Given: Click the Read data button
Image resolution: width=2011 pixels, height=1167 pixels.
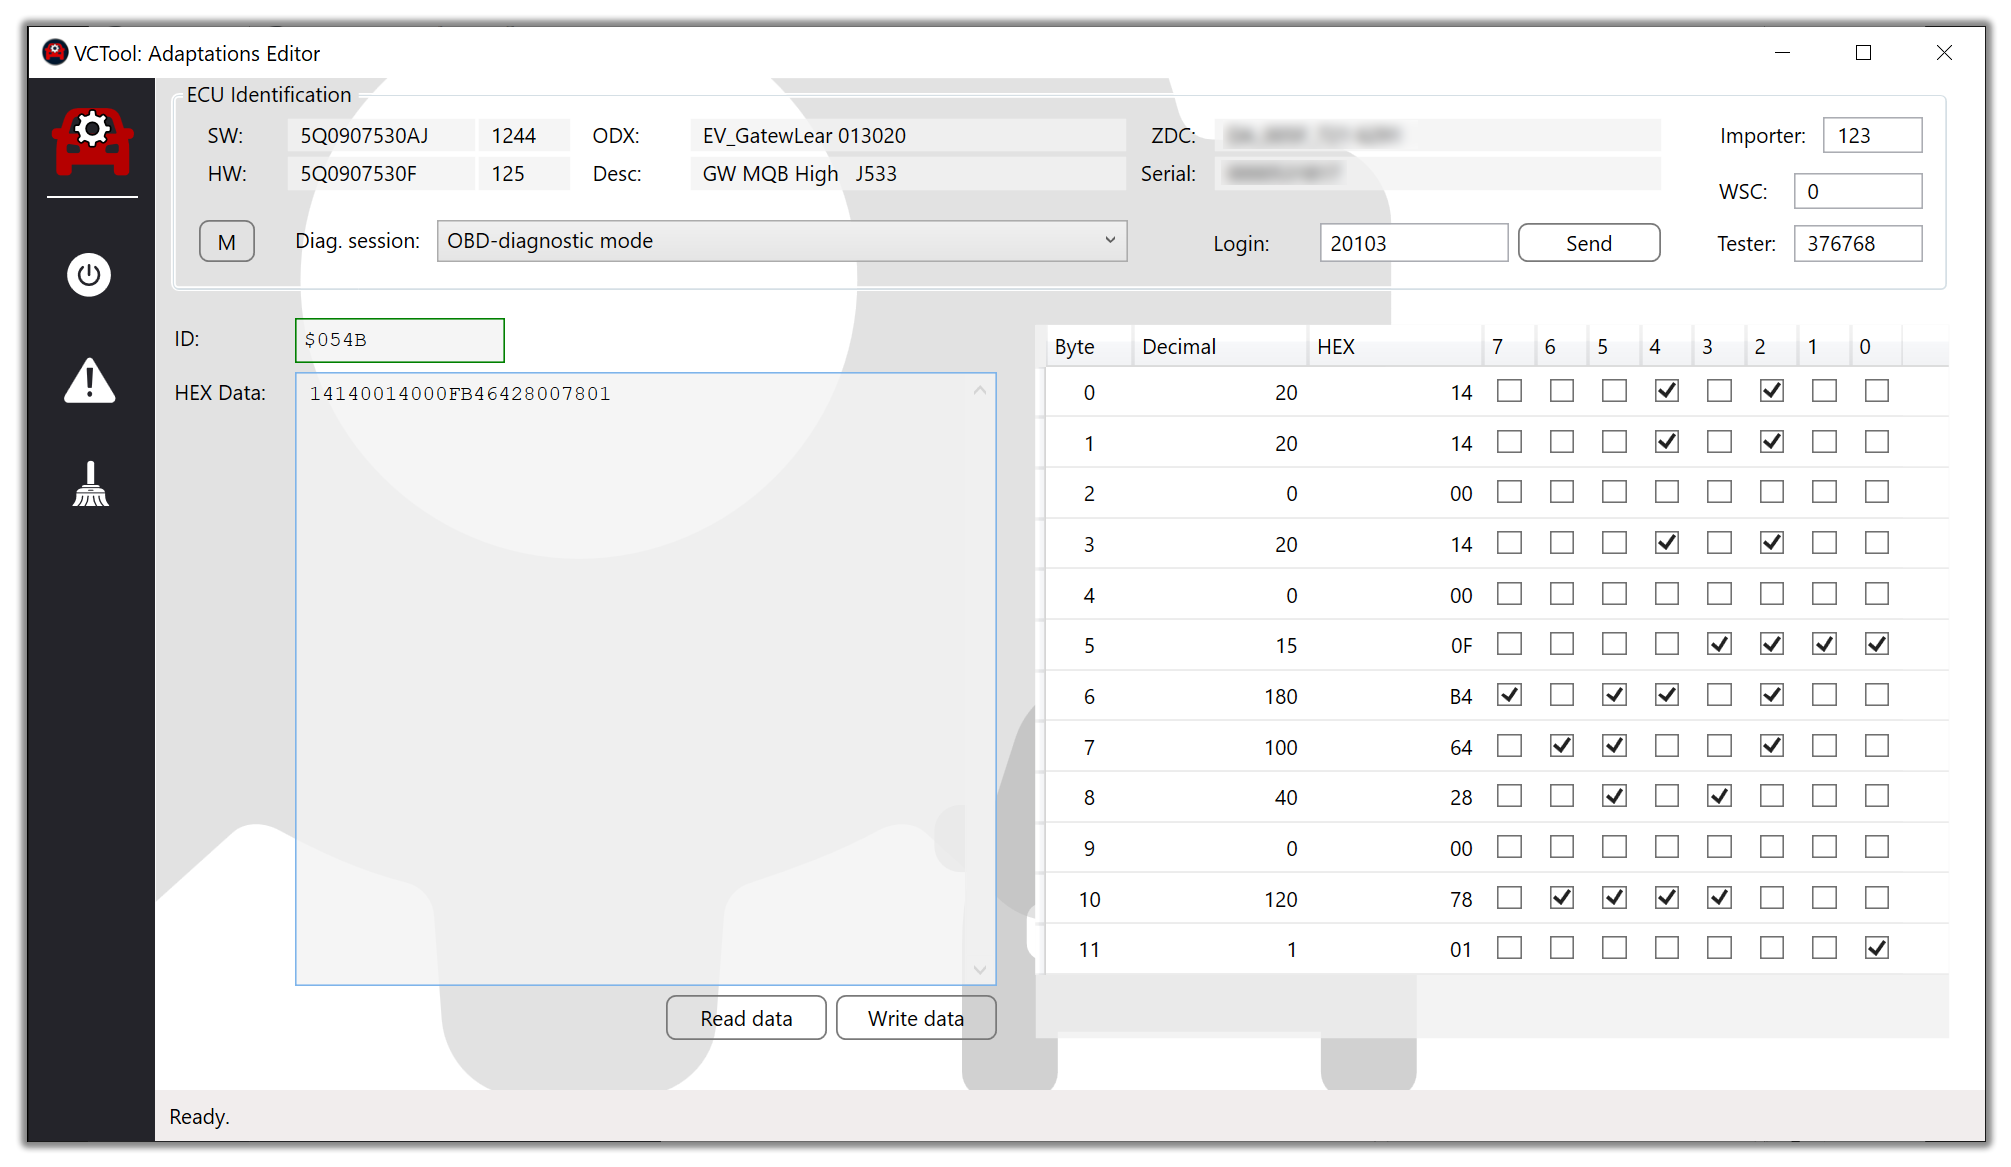Looking at the screenshot, I should coord(746,1018).
